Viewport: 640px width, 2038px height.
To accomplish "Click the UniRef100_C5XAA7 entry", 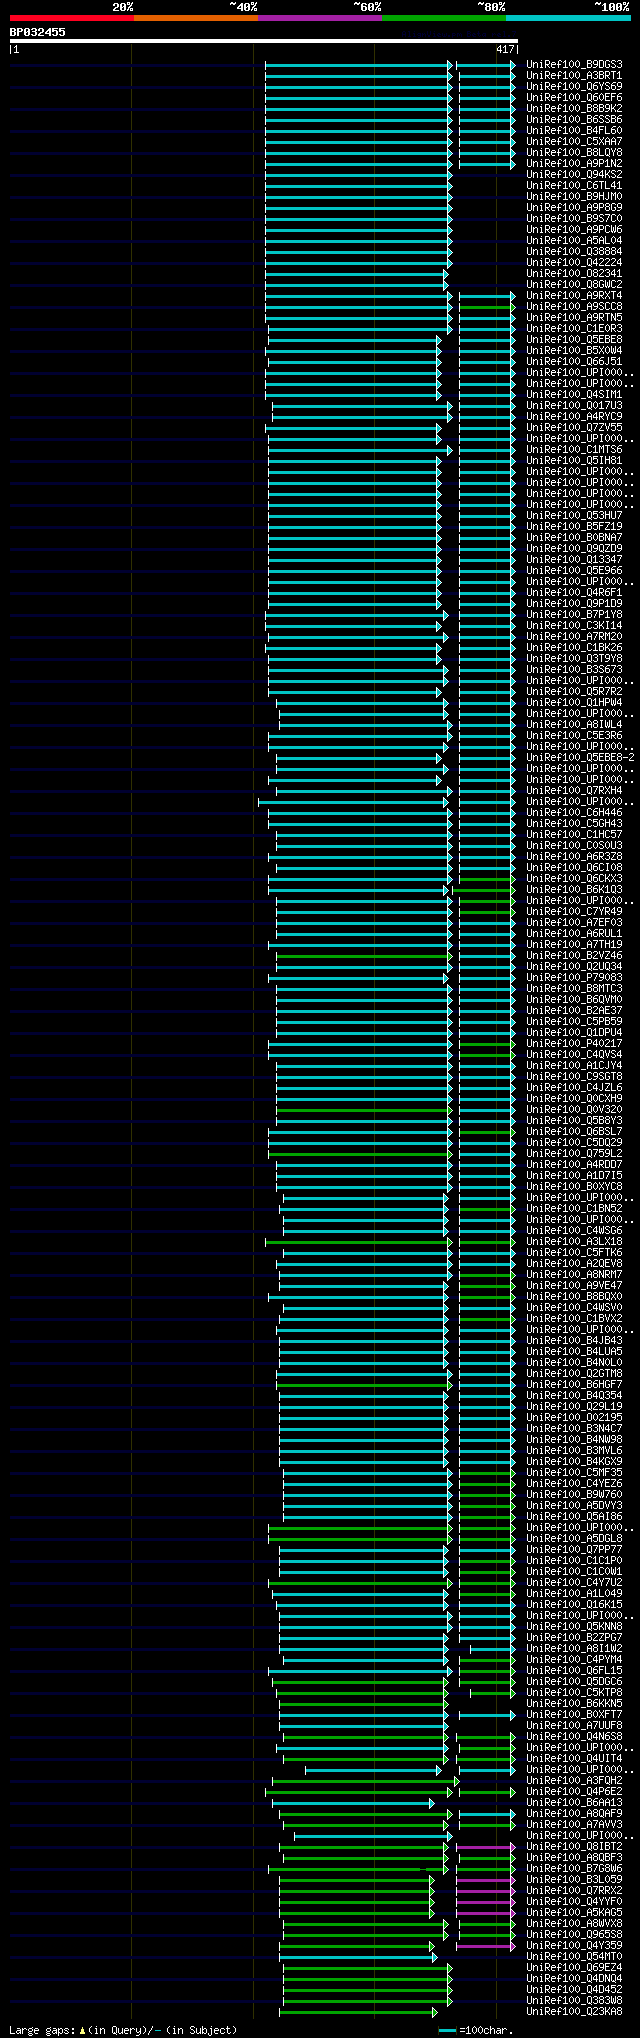I will (574, 141).
